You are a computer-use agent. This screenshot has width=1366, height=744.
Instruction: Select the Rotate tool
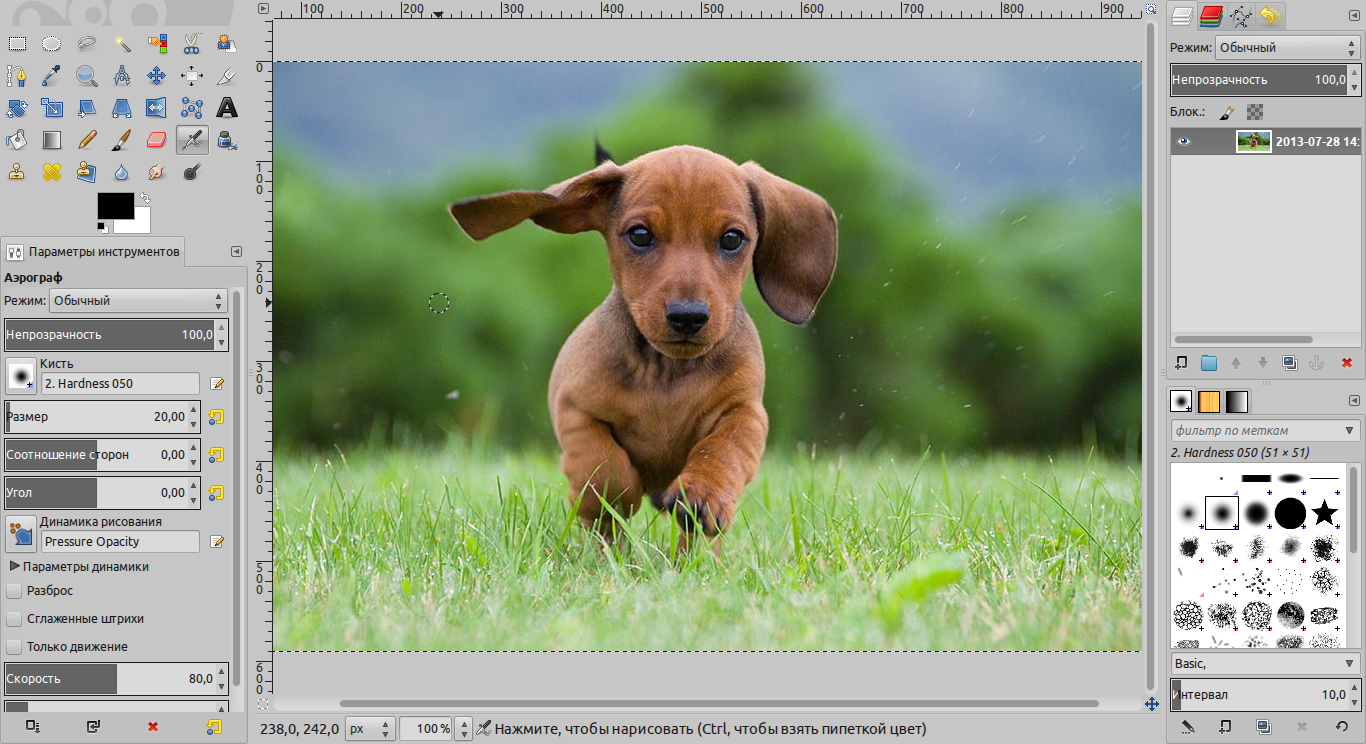pos(17,107)
